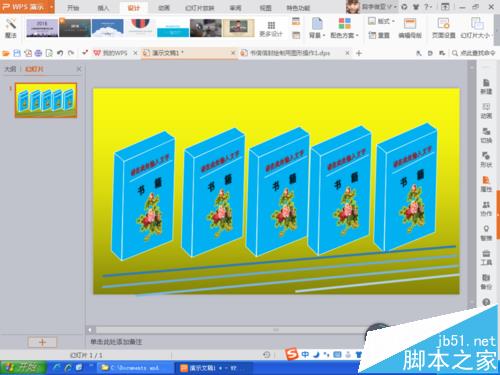Open the 配色方案 color scheme dropdown
The width and height of the screenshot is (500, 375).
click(344, 28)
